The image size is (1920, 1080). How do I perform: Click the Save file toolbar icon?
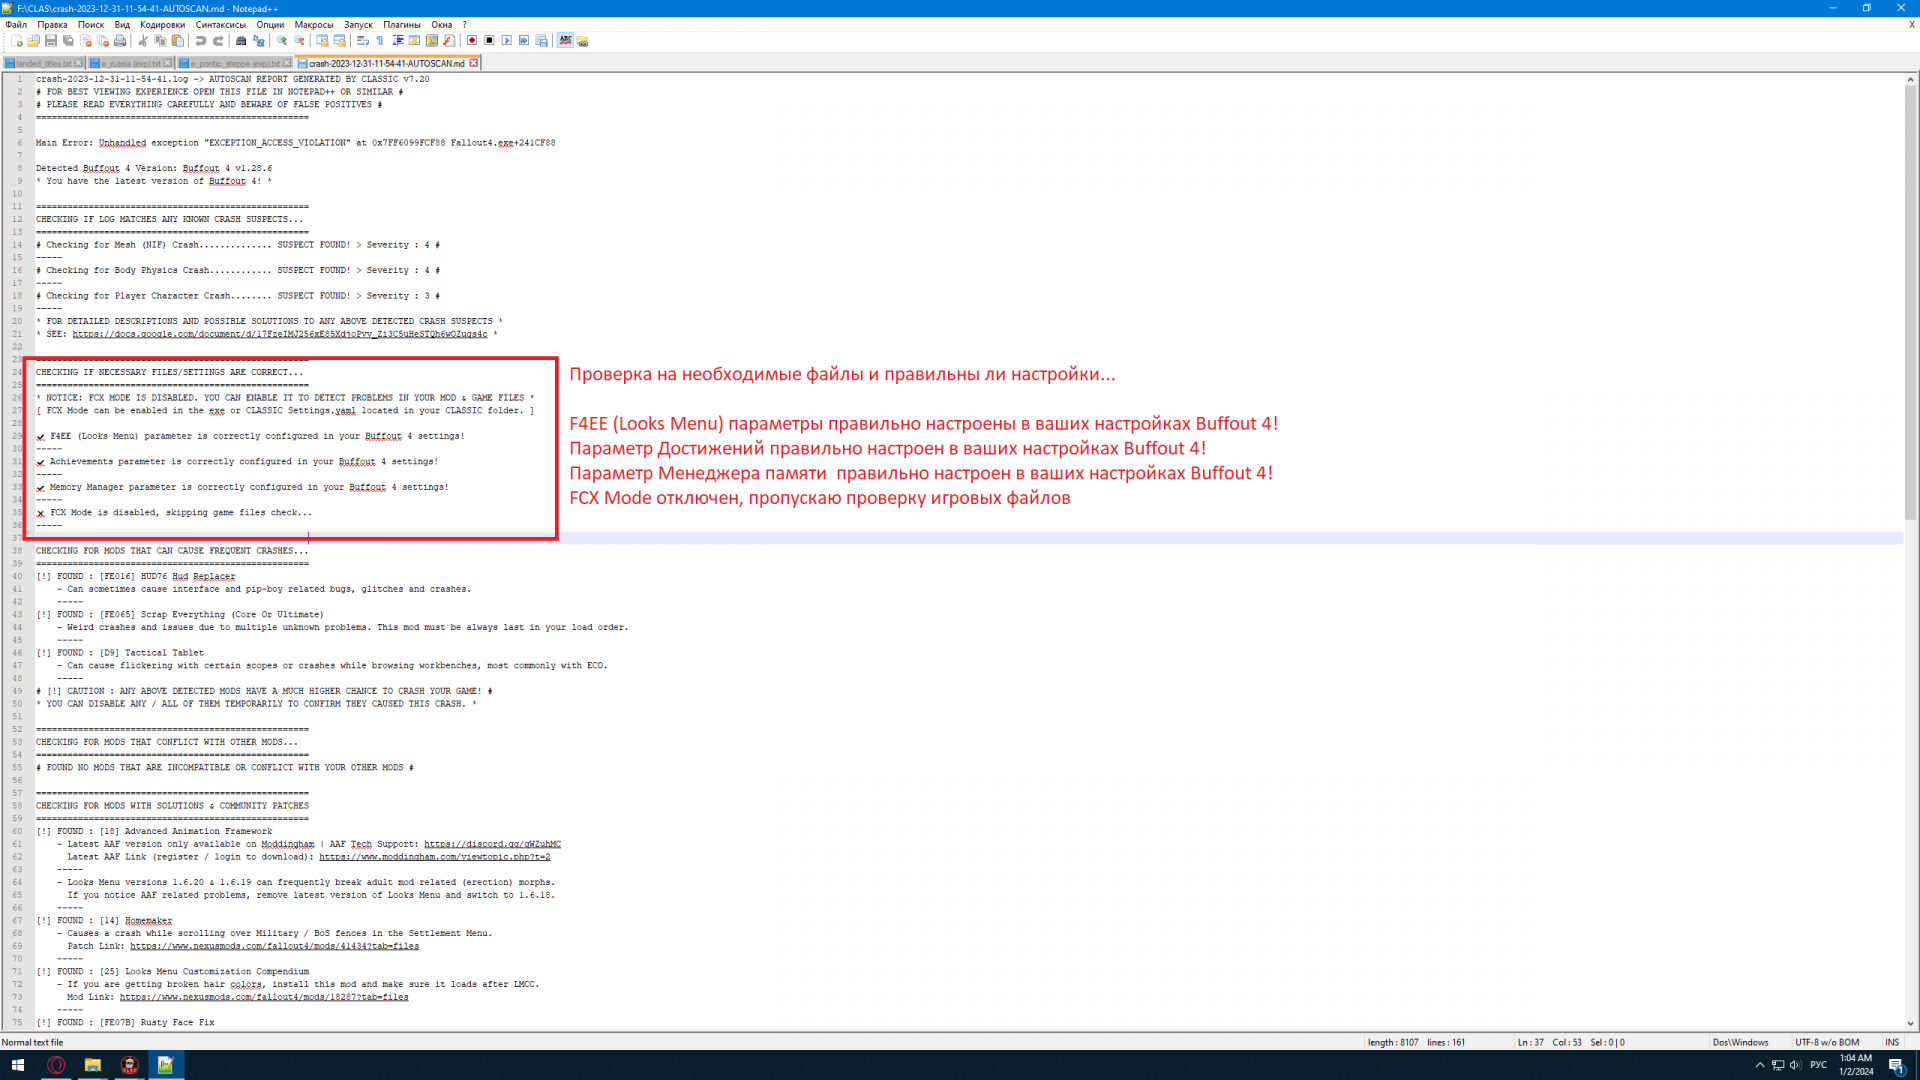click(x=51, y=41)
